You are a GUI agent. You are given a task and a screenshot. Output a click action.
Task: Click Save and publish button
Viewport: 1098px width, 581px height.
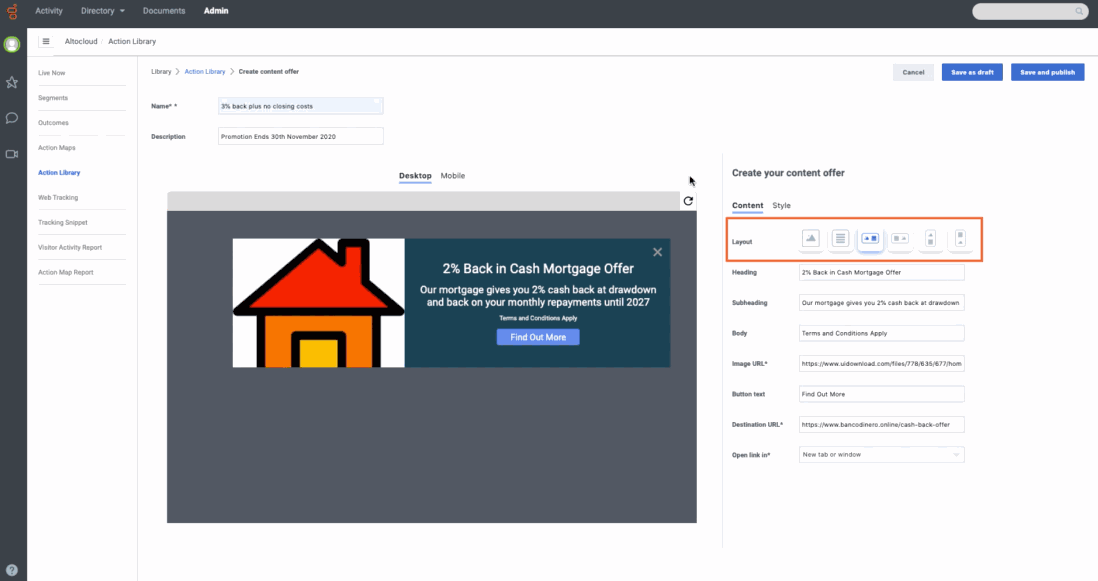click(1047, 73)
